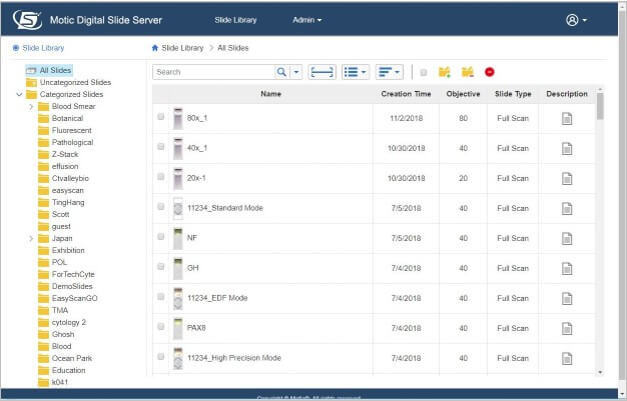
Task: Expand the Blood Smear folder
Action: 31,106
